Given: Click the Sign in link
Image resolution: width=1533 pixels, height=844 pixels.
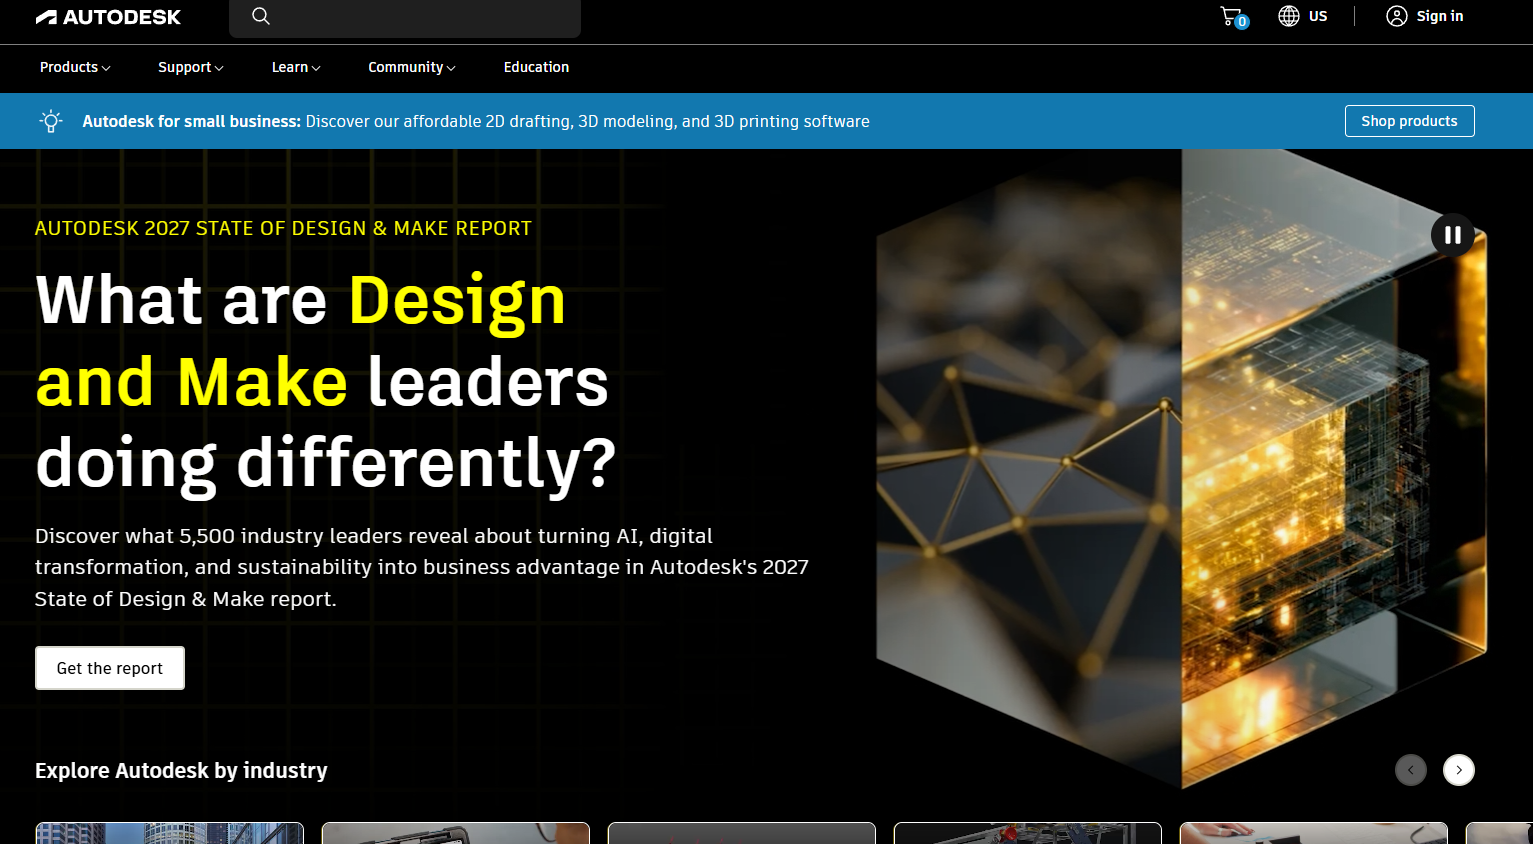Looking at the screenshot, I should 1440,16.
